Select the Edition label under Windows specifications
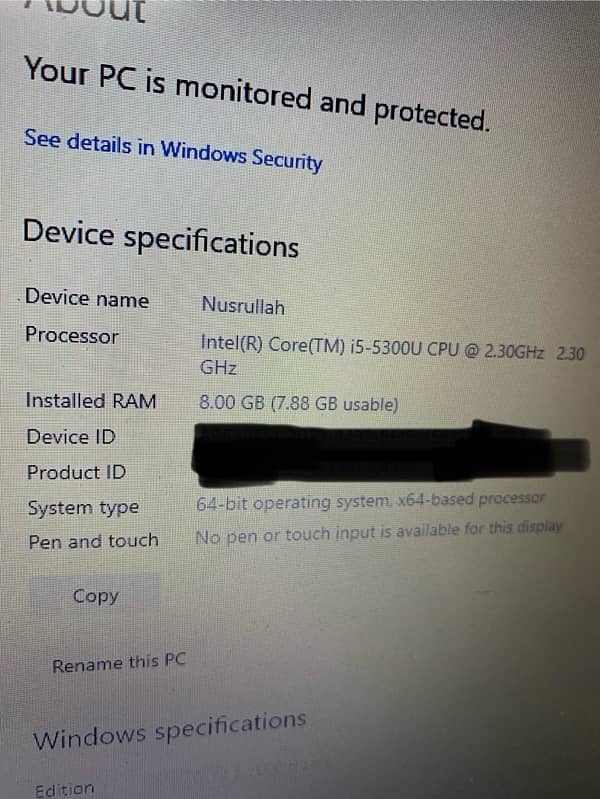 [65, 790]
